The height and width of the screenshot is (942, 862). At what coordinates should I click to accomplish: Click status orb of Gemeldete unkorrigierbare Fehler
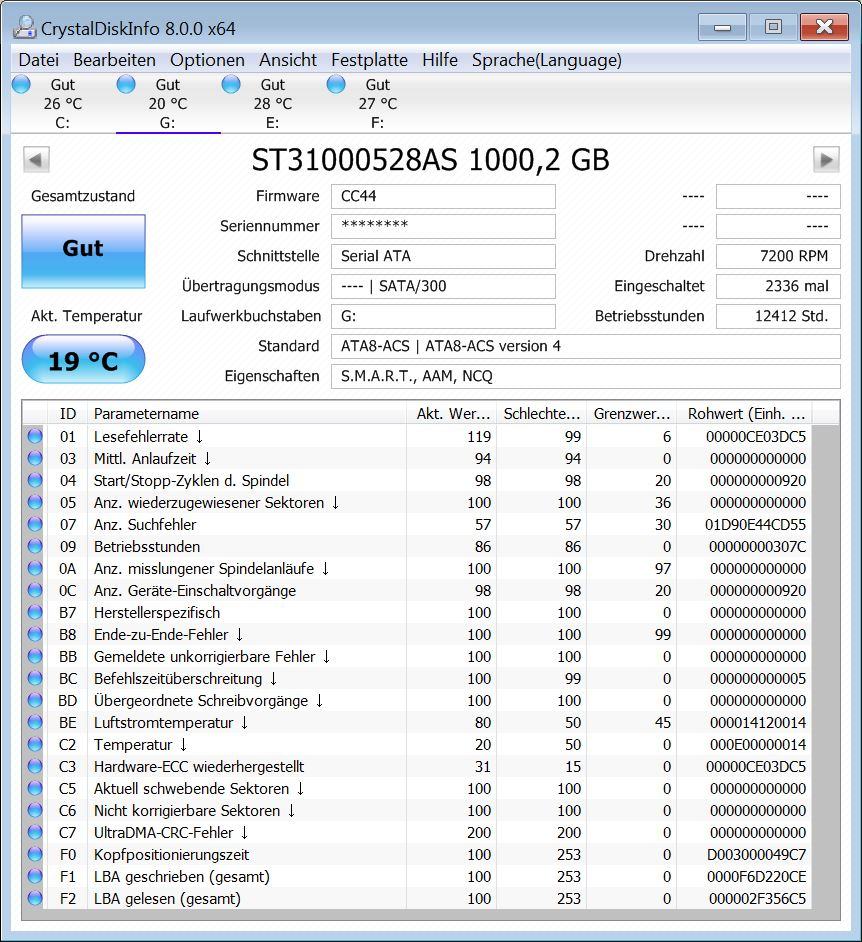35,656
